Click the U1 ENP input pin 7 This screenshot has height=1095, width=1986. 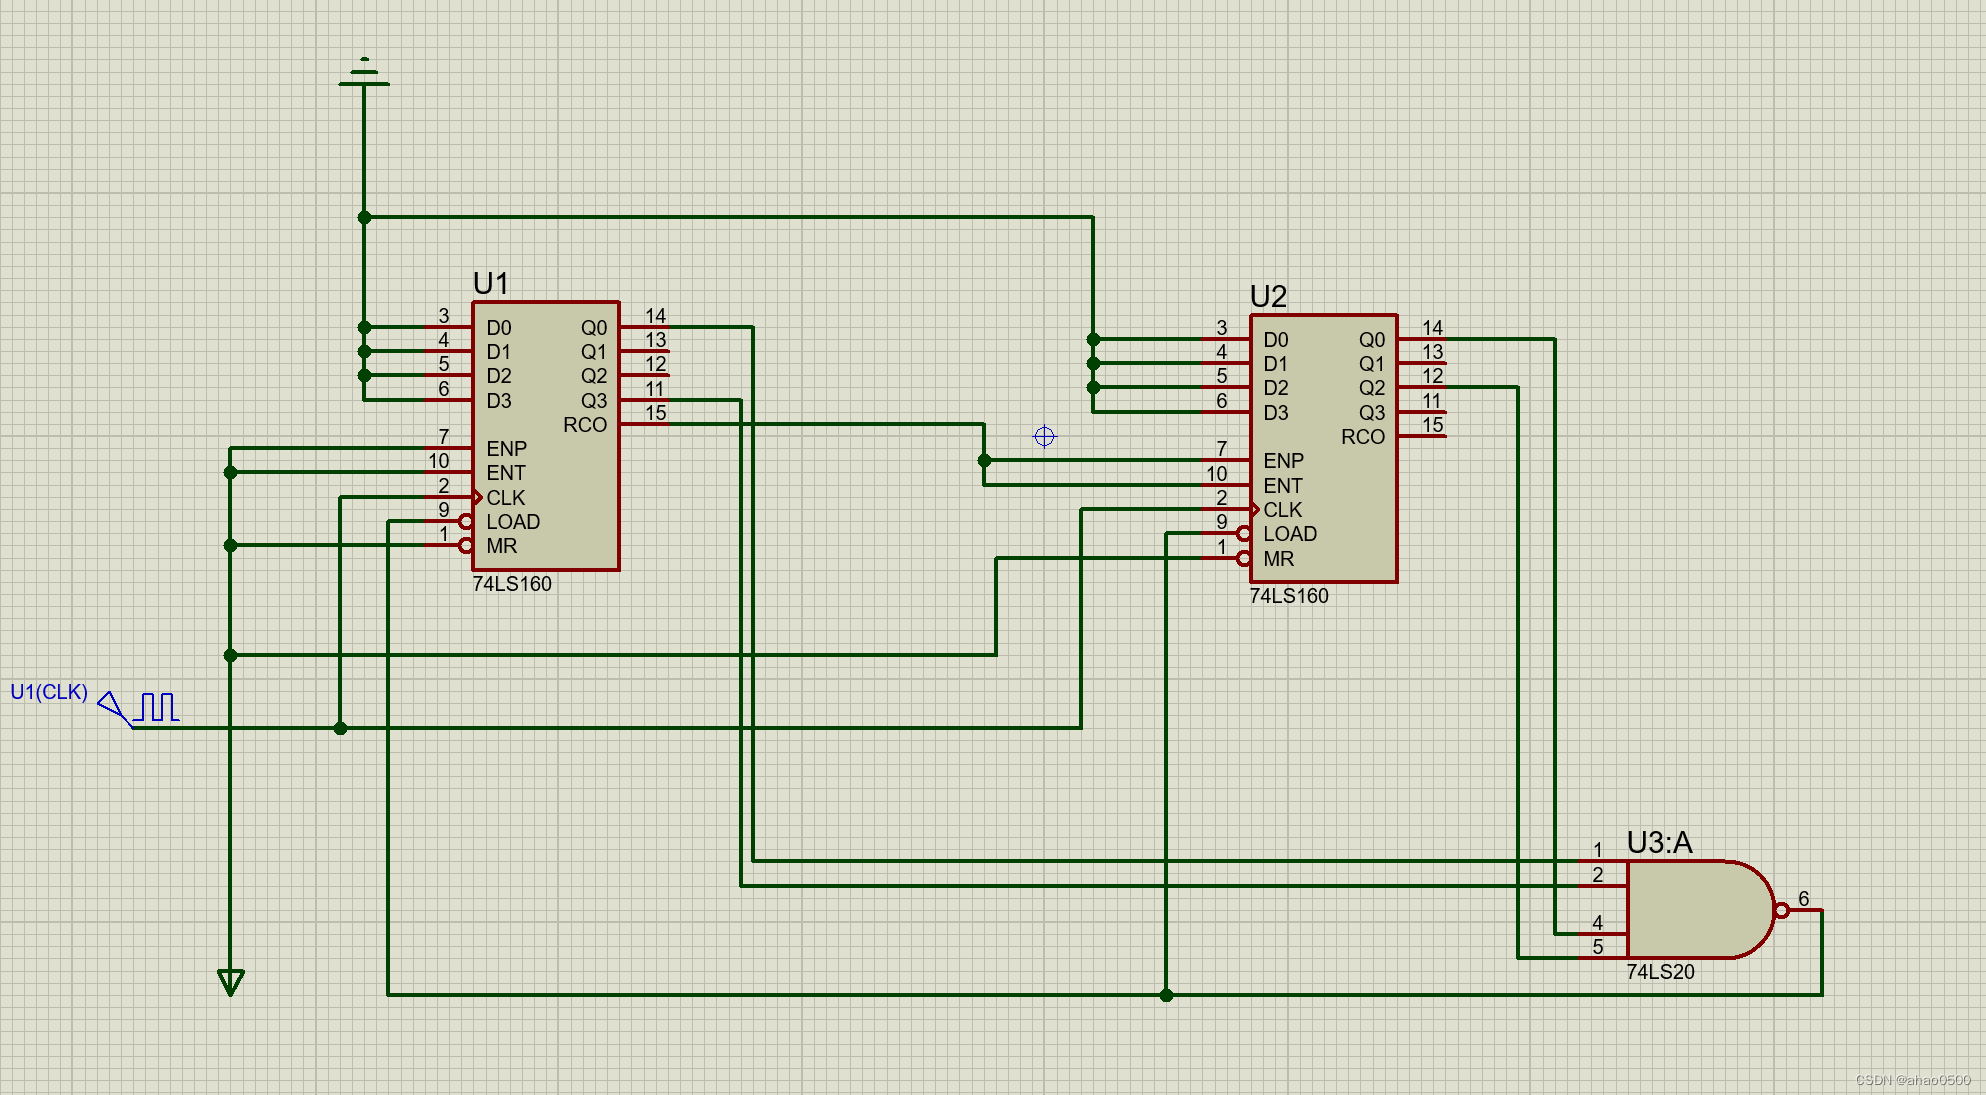(447, 448)
